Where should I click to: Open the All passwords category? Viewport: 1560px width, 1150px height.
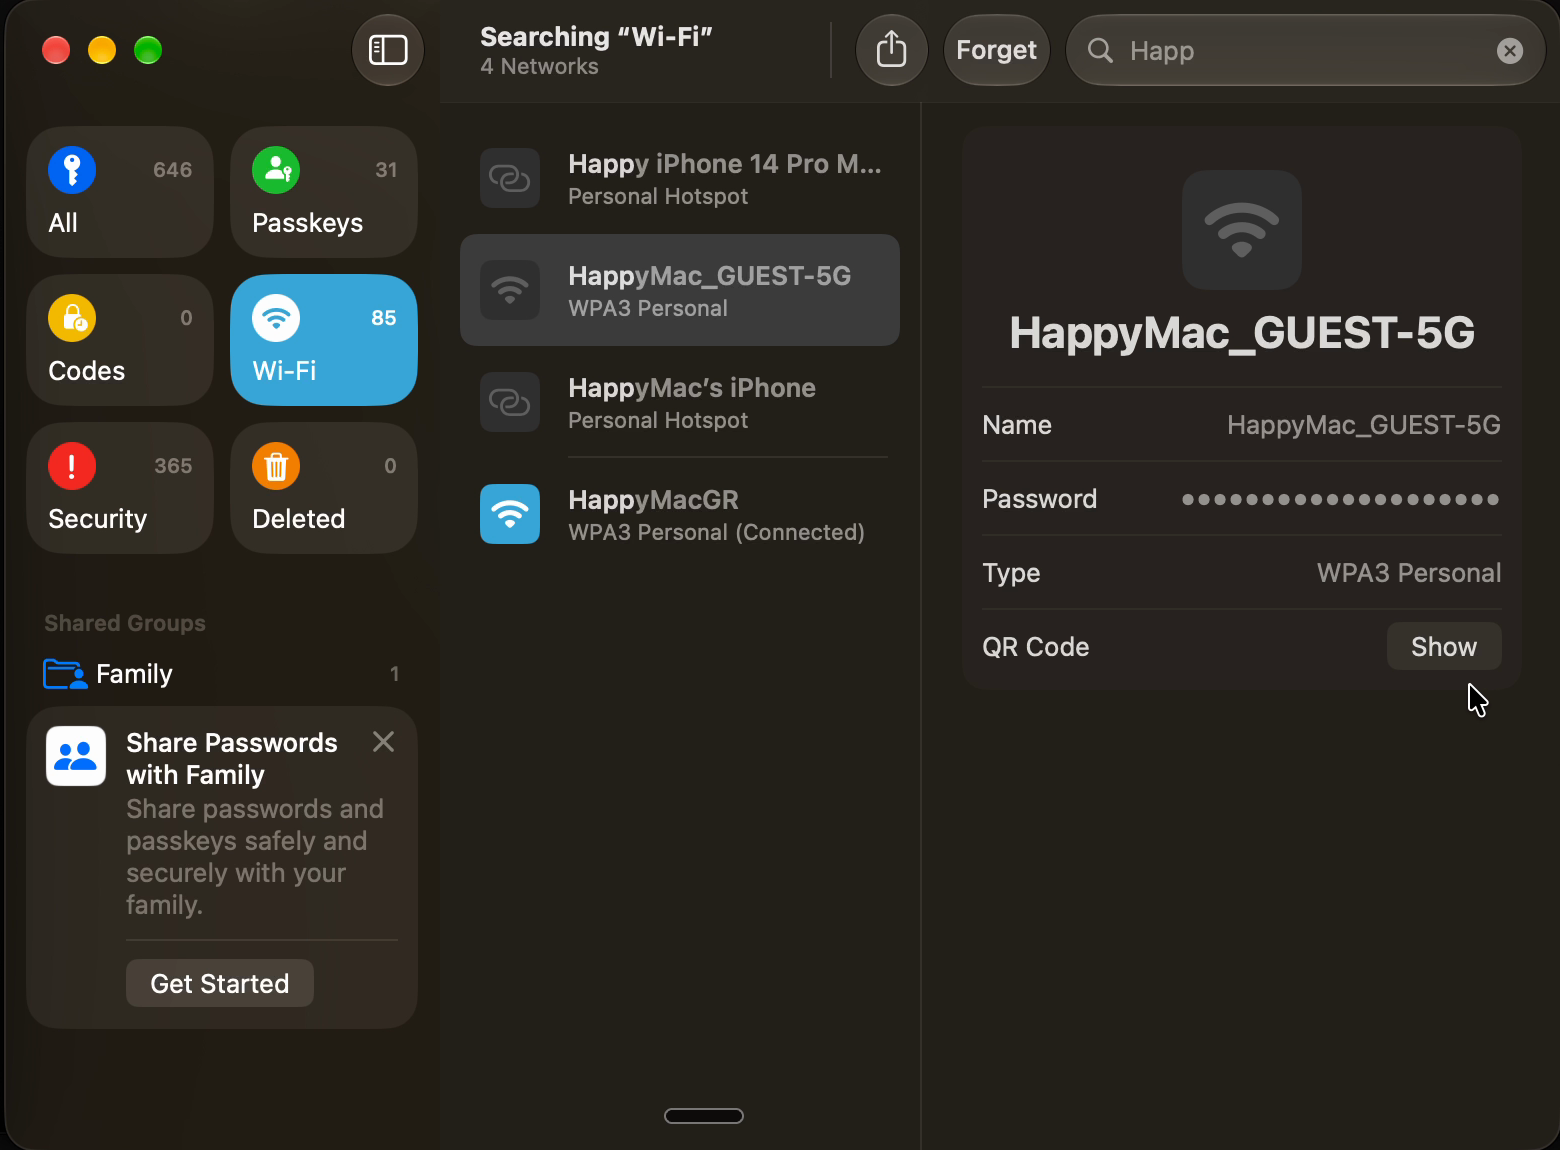[120, 192]
